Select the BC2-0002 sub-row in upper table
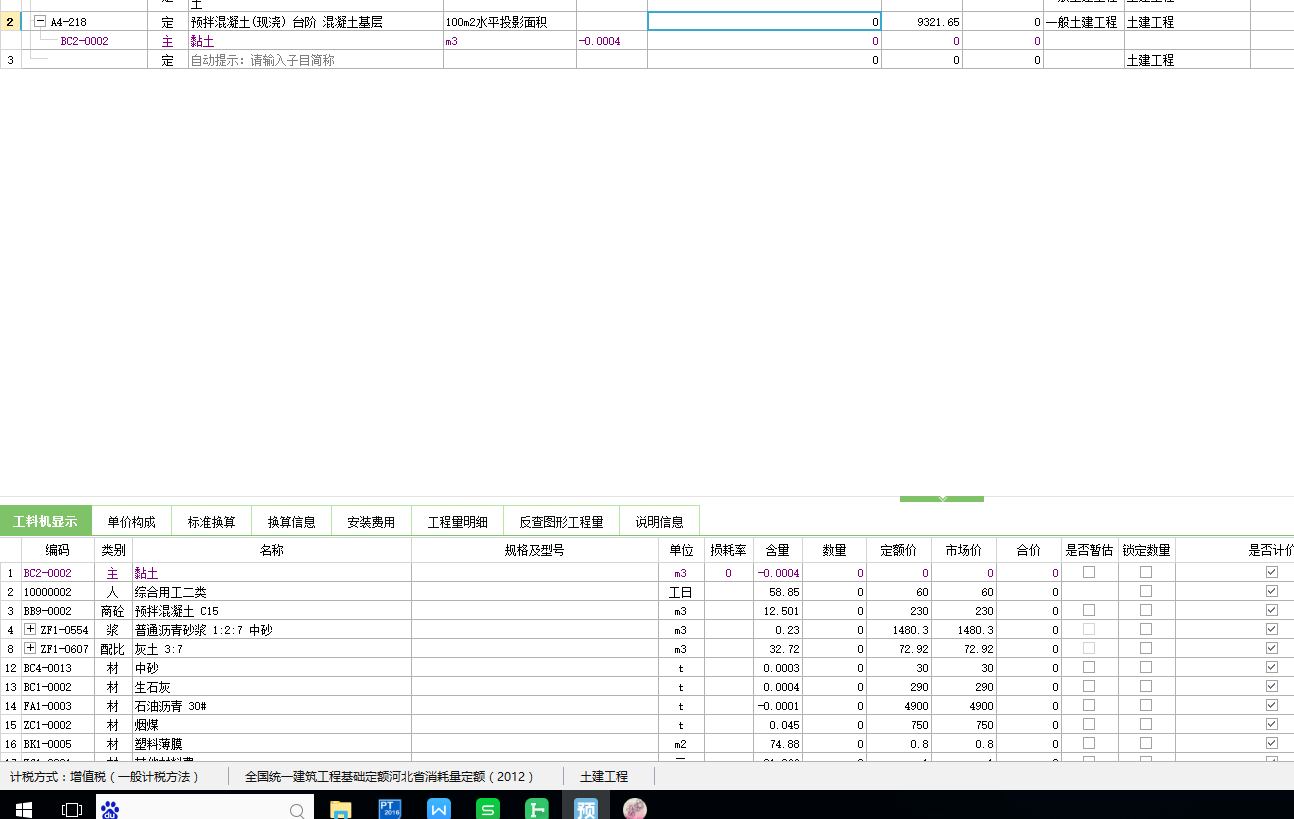Viewport: 1294px width, 819px height. (x=84, y=41)
